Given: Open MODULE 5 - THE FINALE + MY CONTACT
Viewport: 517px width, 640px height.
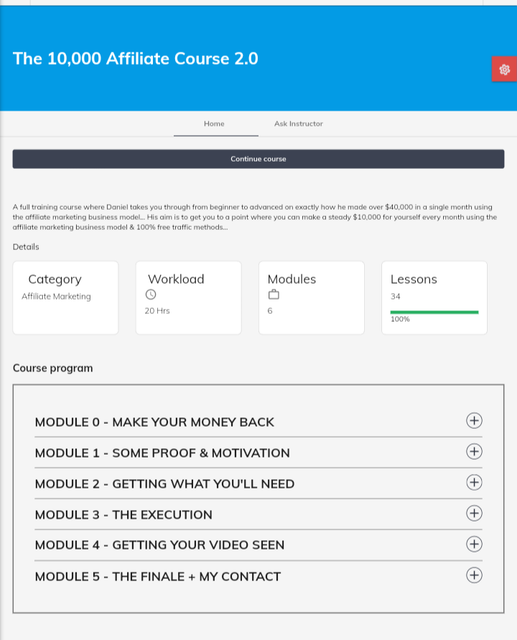Looking at the screenshot, I should point(158,577).
